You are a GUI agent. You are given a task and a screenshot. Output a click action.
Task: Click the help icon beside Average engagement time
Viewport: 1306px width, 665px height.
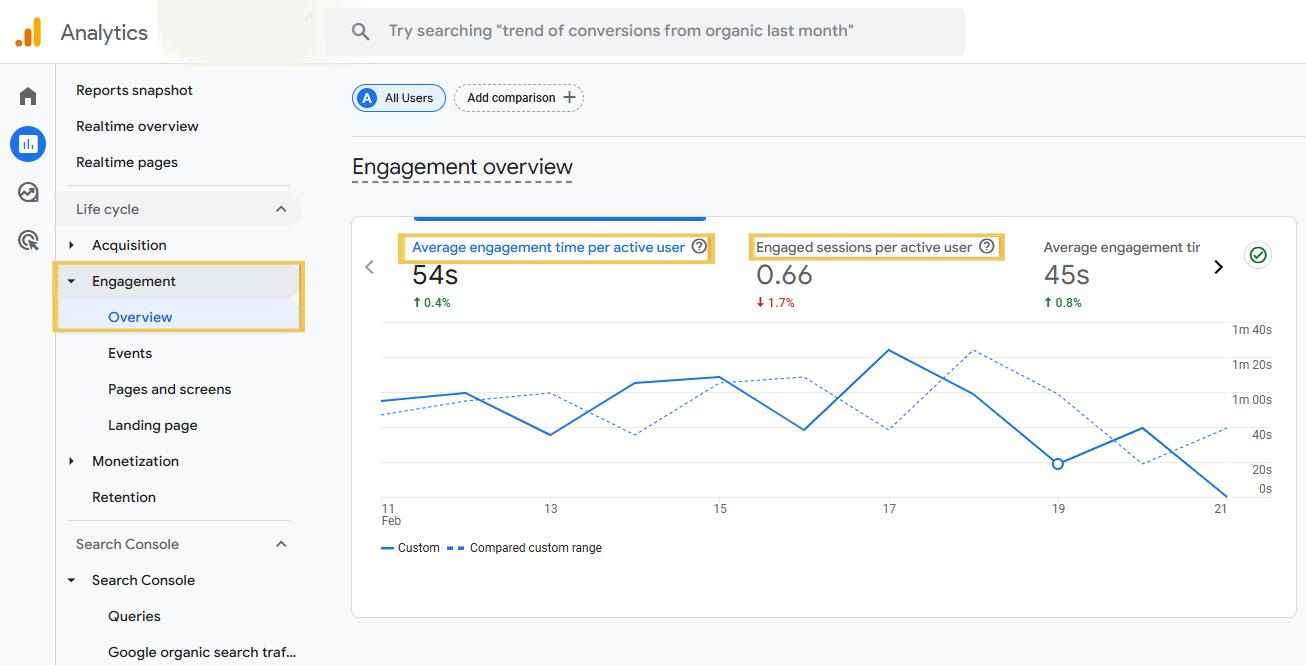click(699, 246)
